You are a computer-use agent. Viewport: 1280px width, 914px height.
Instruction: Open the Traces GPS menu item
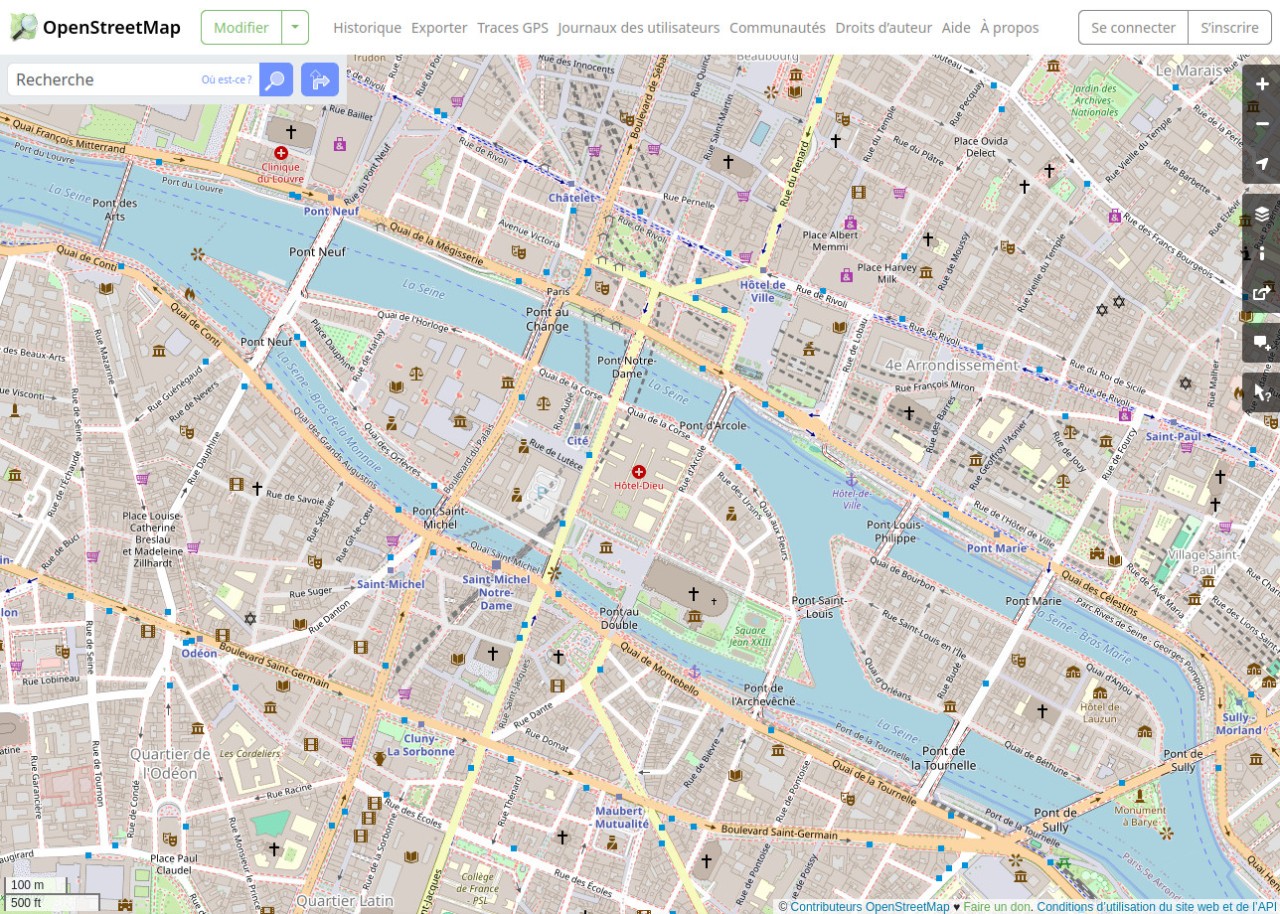(513, 27)
